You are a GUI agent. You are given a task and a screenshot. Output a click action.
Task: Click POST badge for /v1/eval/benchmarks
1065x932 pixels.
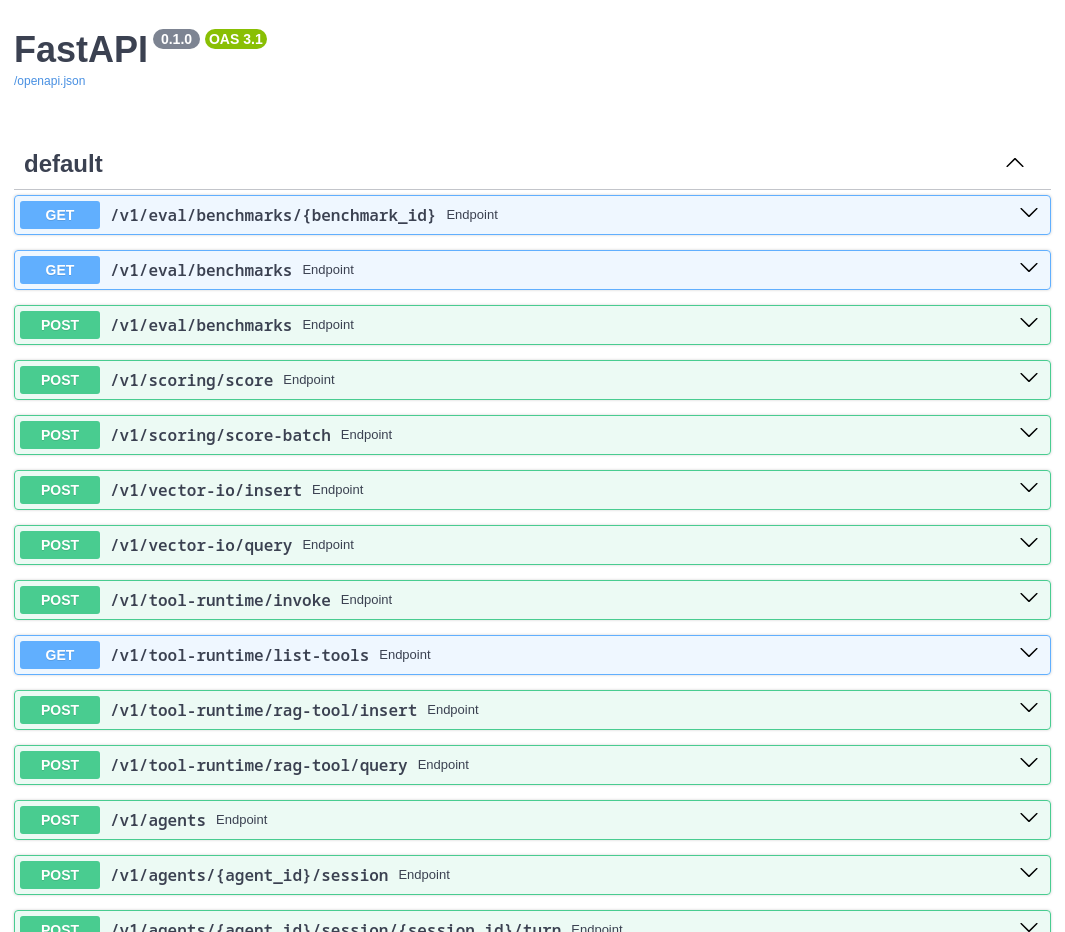pos(60,325)
